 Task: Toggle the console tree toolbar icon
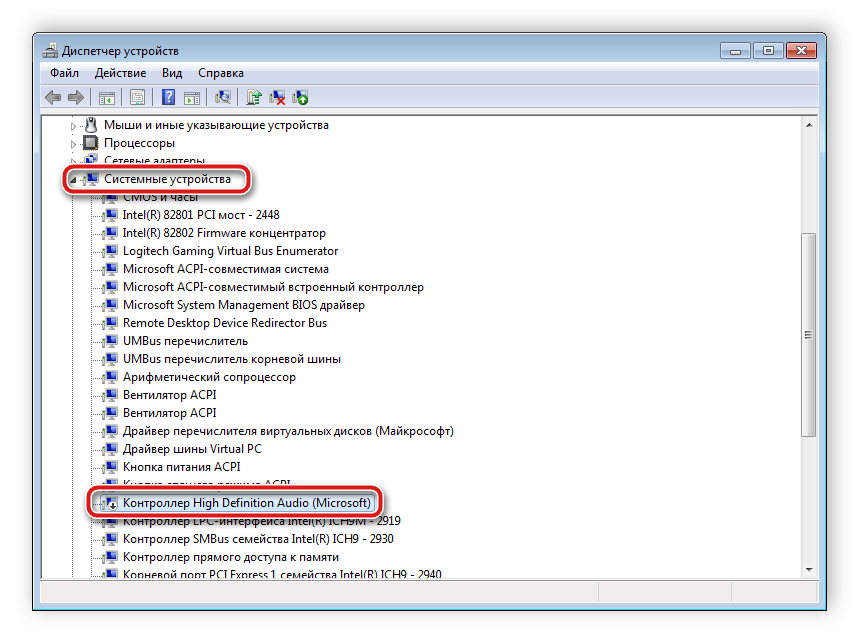coord(106,98)
